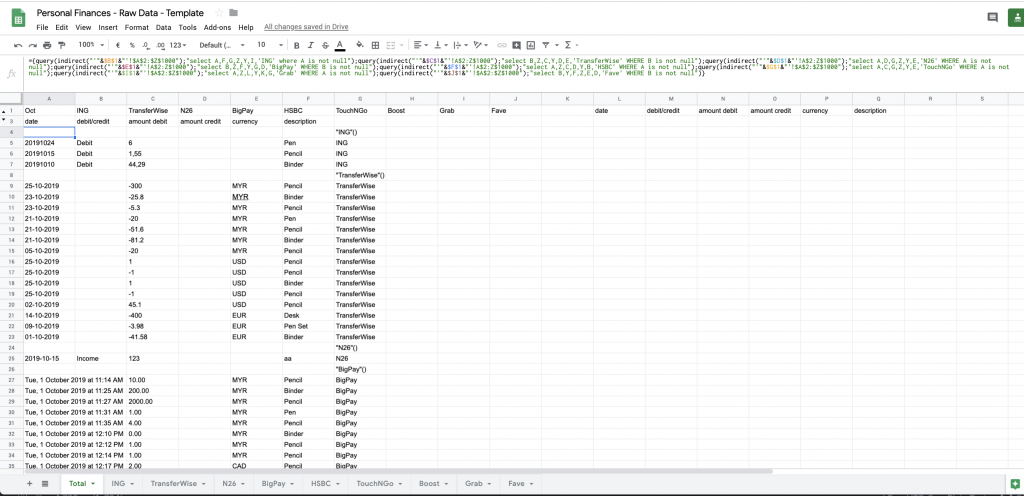Screen dimensions: 1024x496
Task: Open the Data menu
Action: (163, 27)
